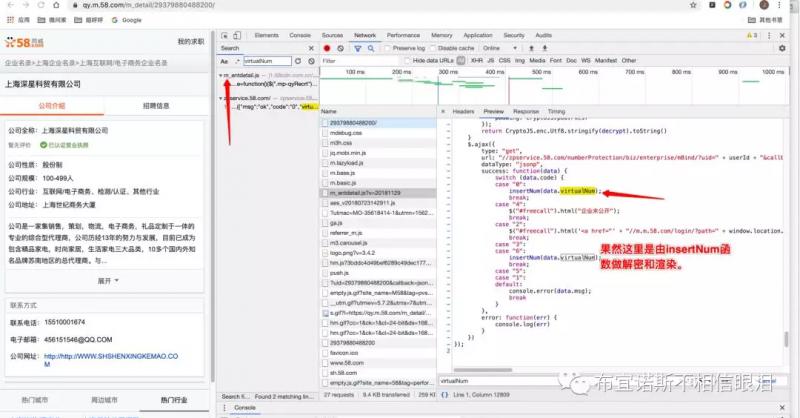Switch to Elements panel tab
Viewport: 800px width, 418px height.
click(x=266, y=35)
